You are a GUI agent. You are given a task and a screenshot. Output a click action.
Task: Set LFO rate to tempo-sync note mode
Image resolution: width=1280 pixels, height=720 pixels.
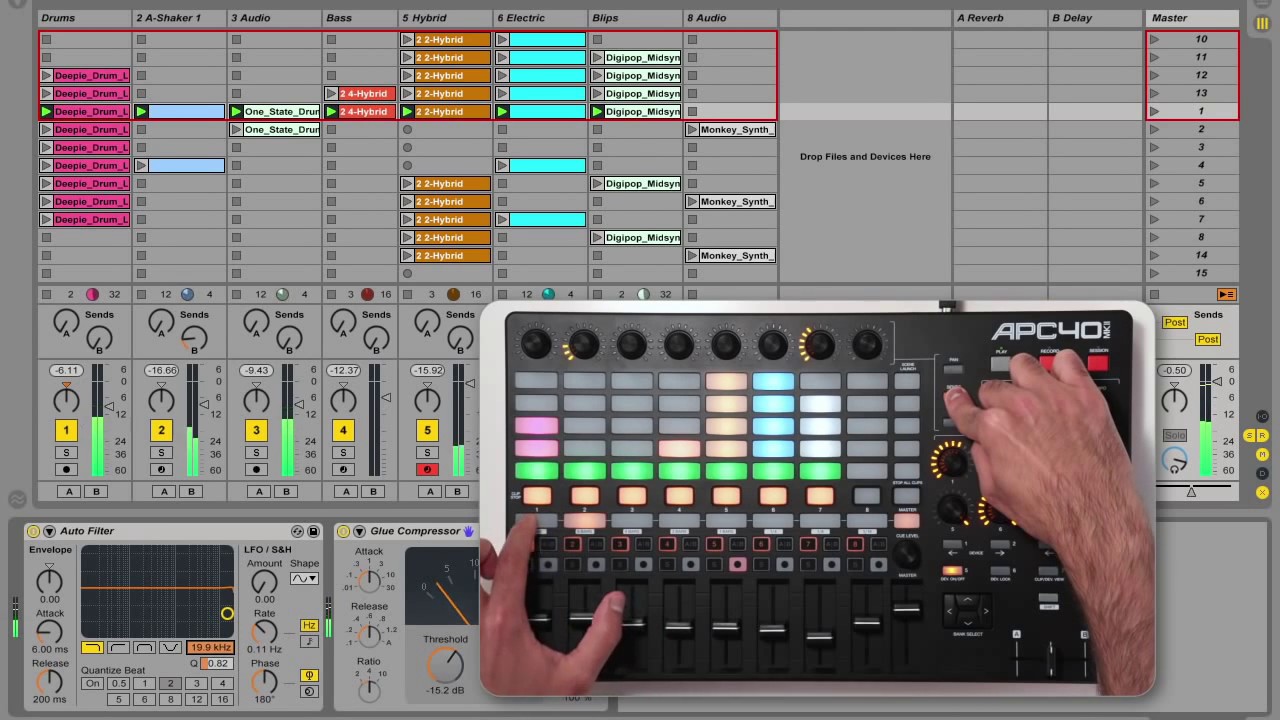309,641
